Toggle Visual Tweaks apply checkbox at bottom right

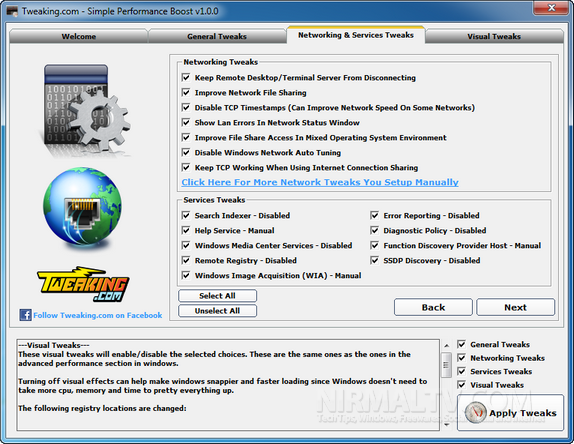(x=462, y=385)
